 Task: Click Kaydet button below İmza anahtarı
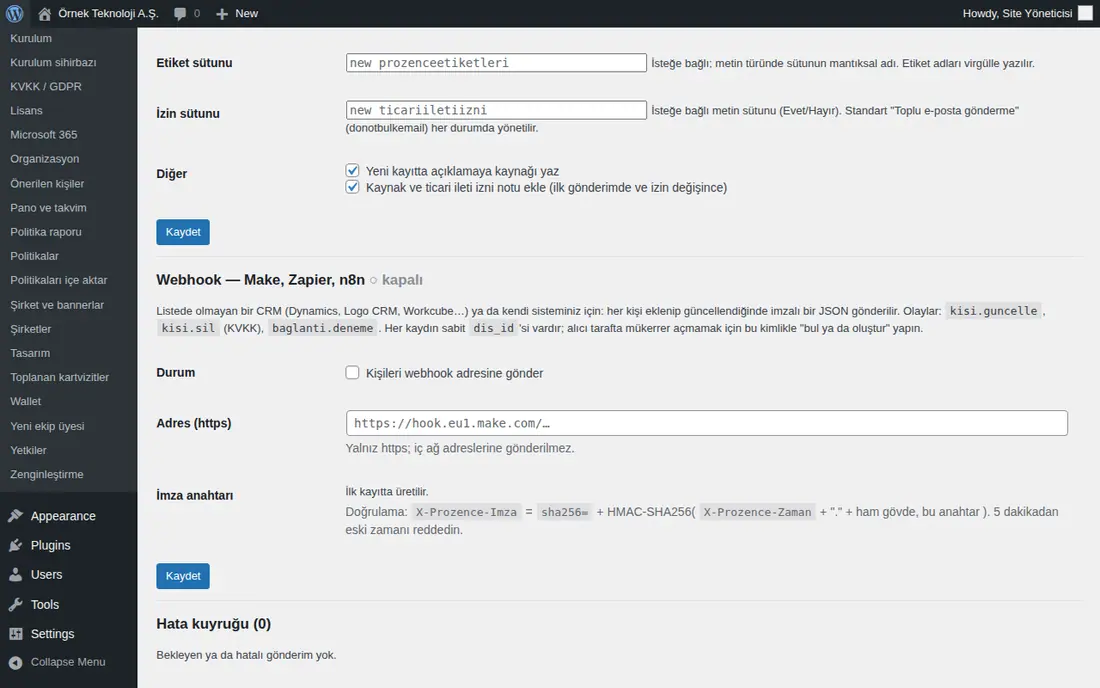(182, 576)
